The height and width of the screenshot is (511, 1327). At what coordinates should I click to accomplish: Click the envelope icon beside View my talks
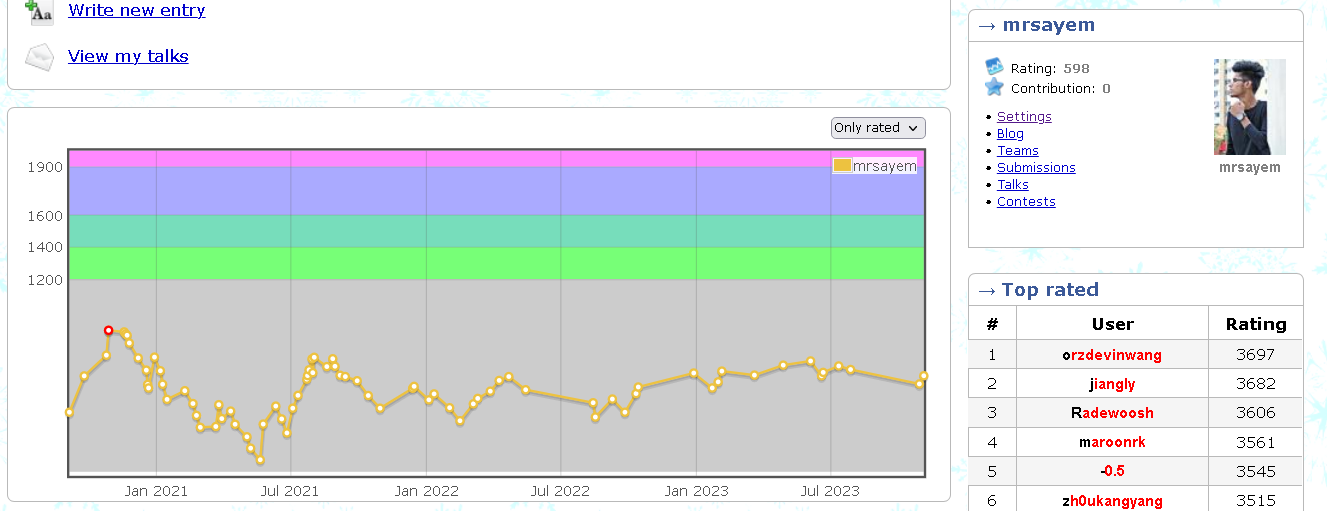pos(39,57)
